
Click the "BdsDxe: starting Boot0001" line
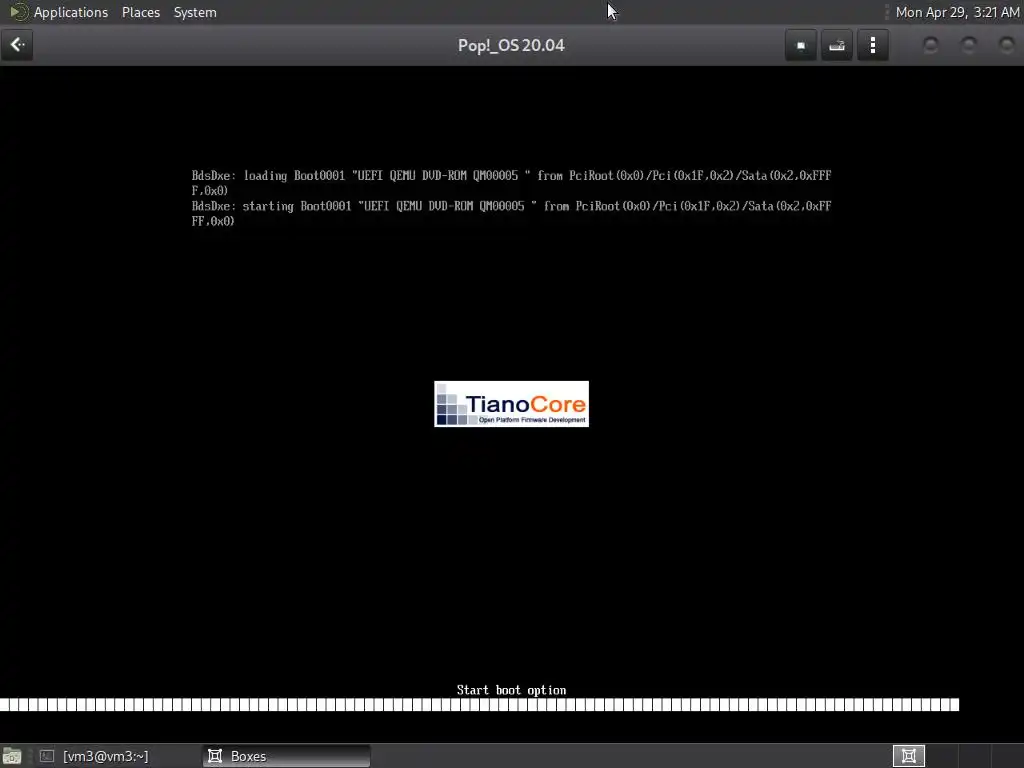pyautogui.click(x=511, y=214)
